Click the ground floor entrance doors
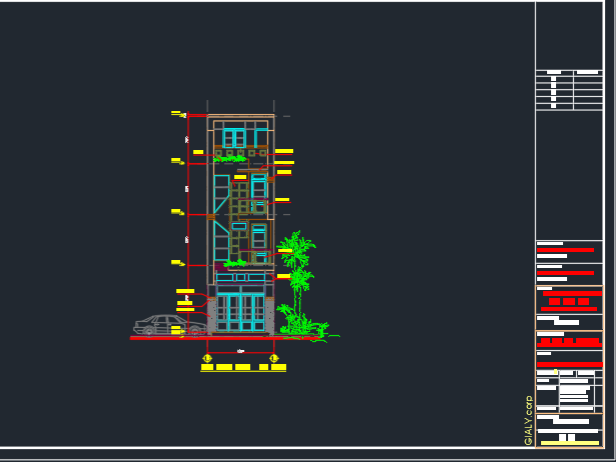 click(x=241, y=312)
